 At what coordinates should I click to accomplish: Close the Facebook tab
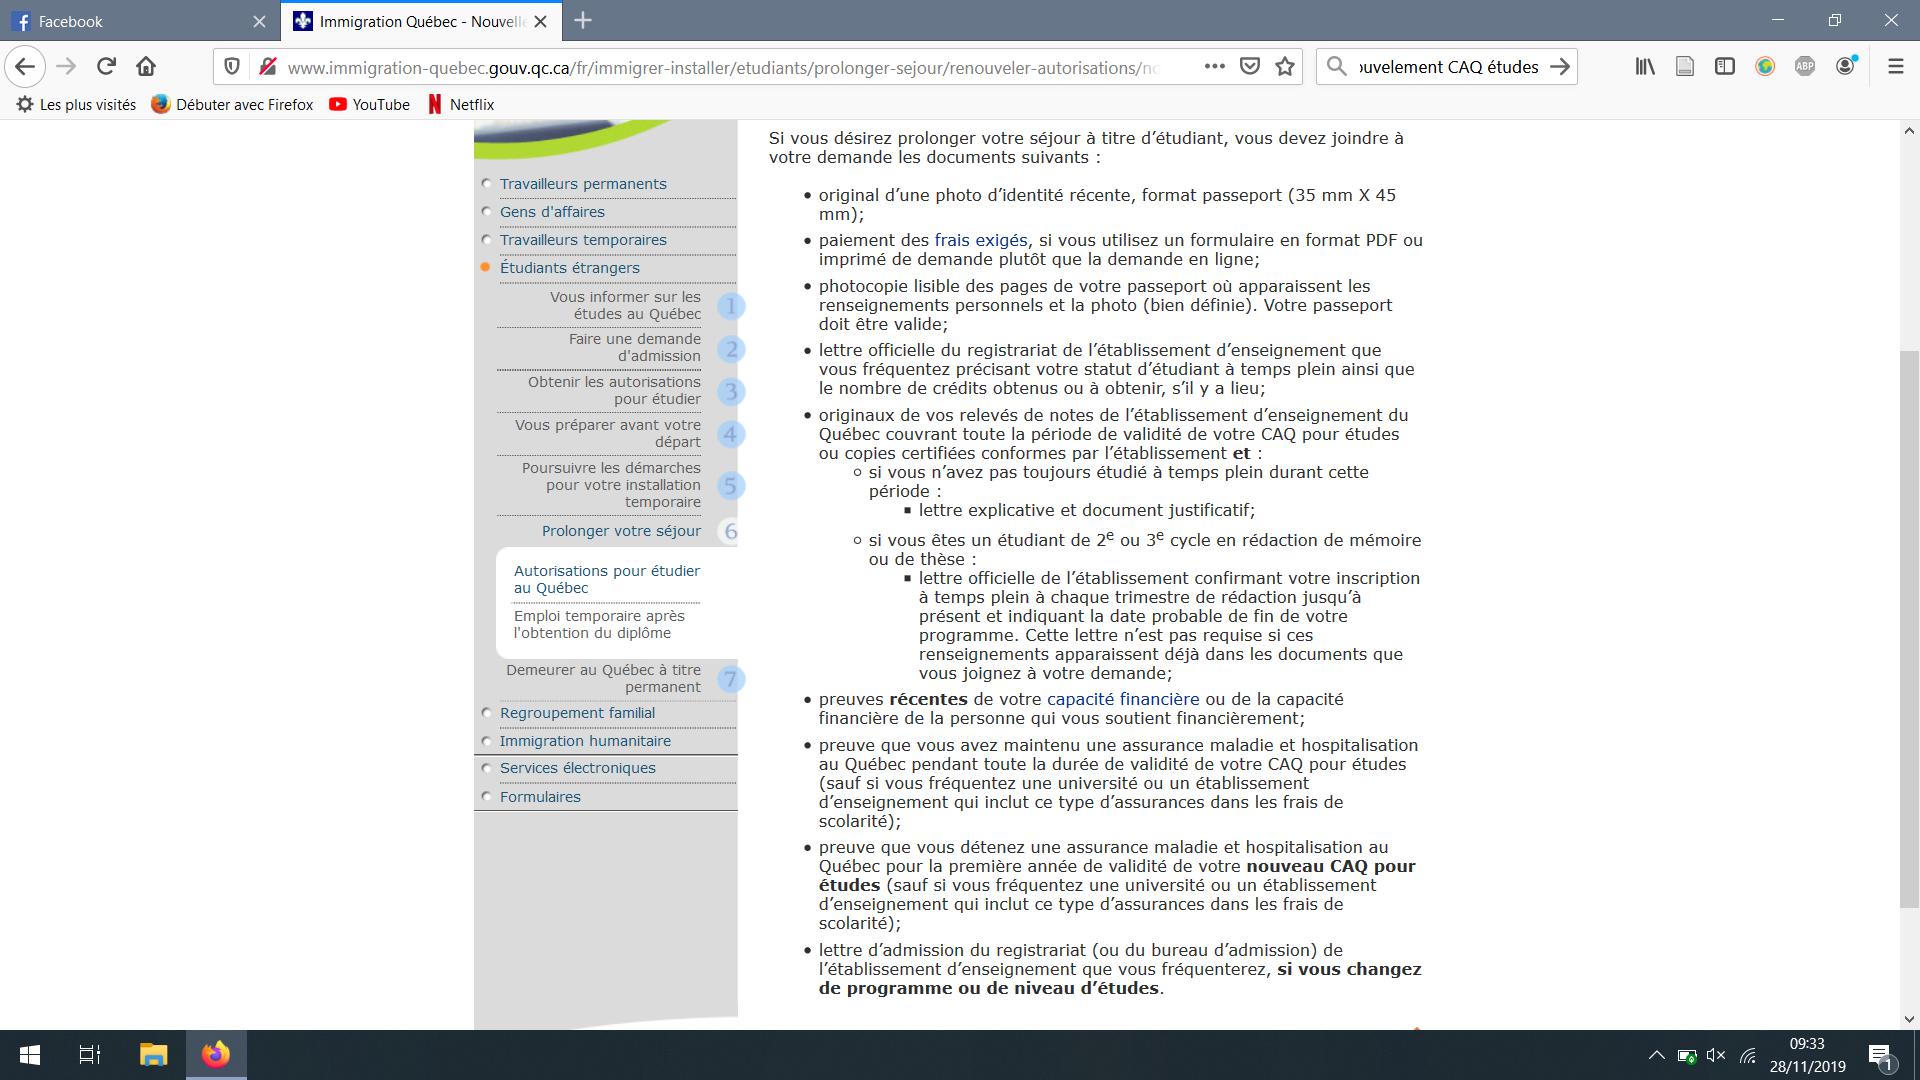[x=259, y=21]
